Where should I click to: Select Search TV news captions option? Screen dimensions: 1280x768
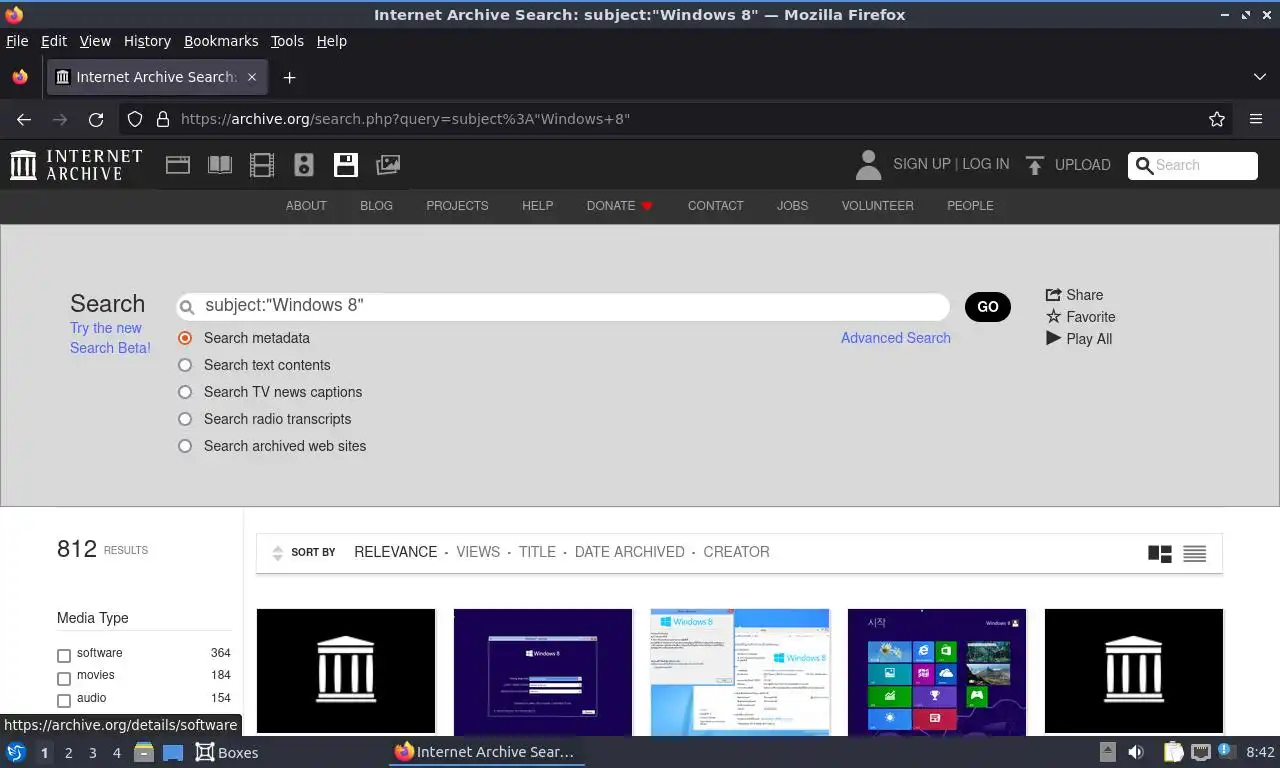tap(185, 392)
